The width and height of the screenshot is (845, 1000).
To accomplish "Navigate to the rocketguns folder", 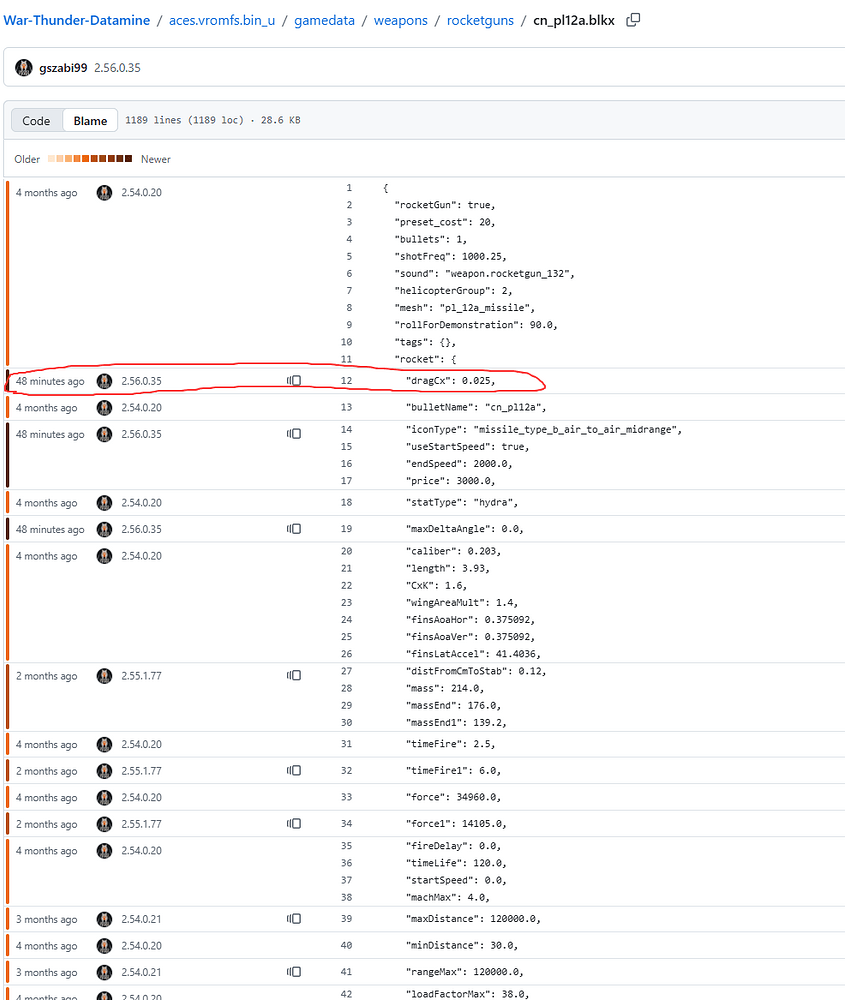I will pyautogui.click(x=480, y=20).
